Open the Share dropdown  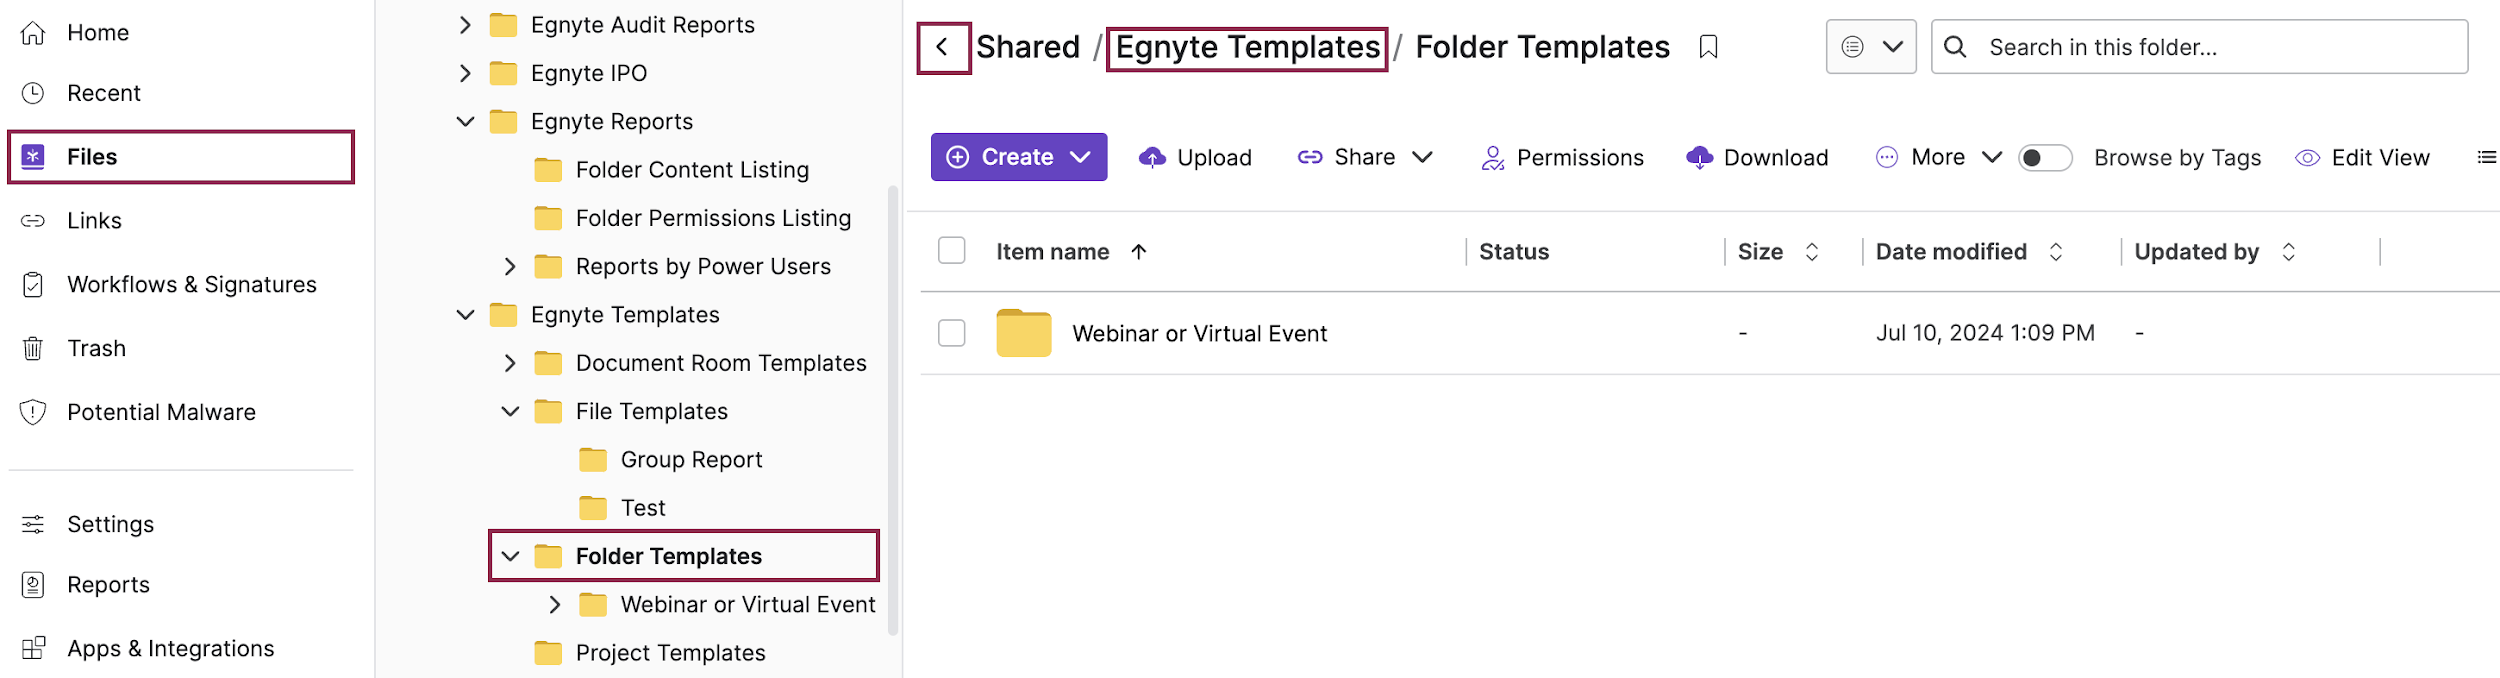pyautogui.click(x=1365, y=157)
